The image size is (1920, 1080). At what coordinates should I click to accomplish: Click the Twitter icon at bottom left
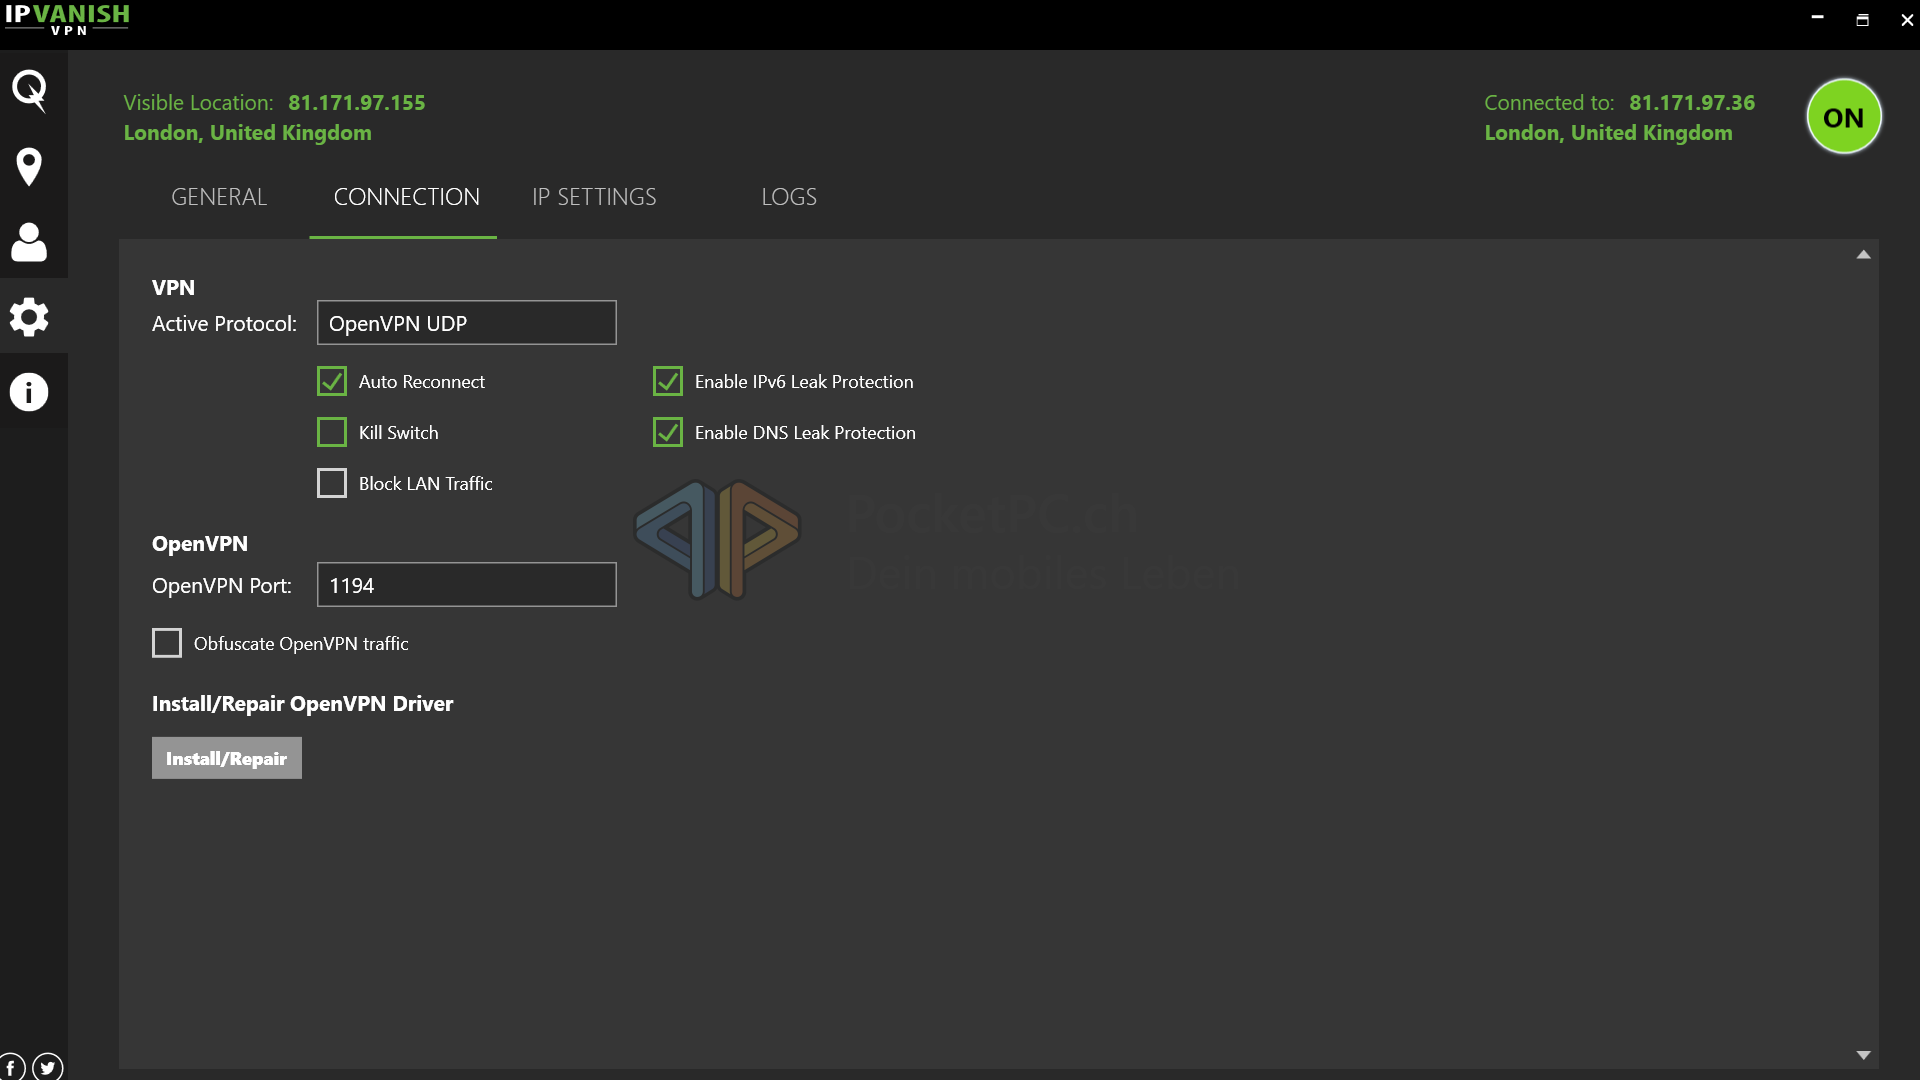click(x=47, y=1067)
